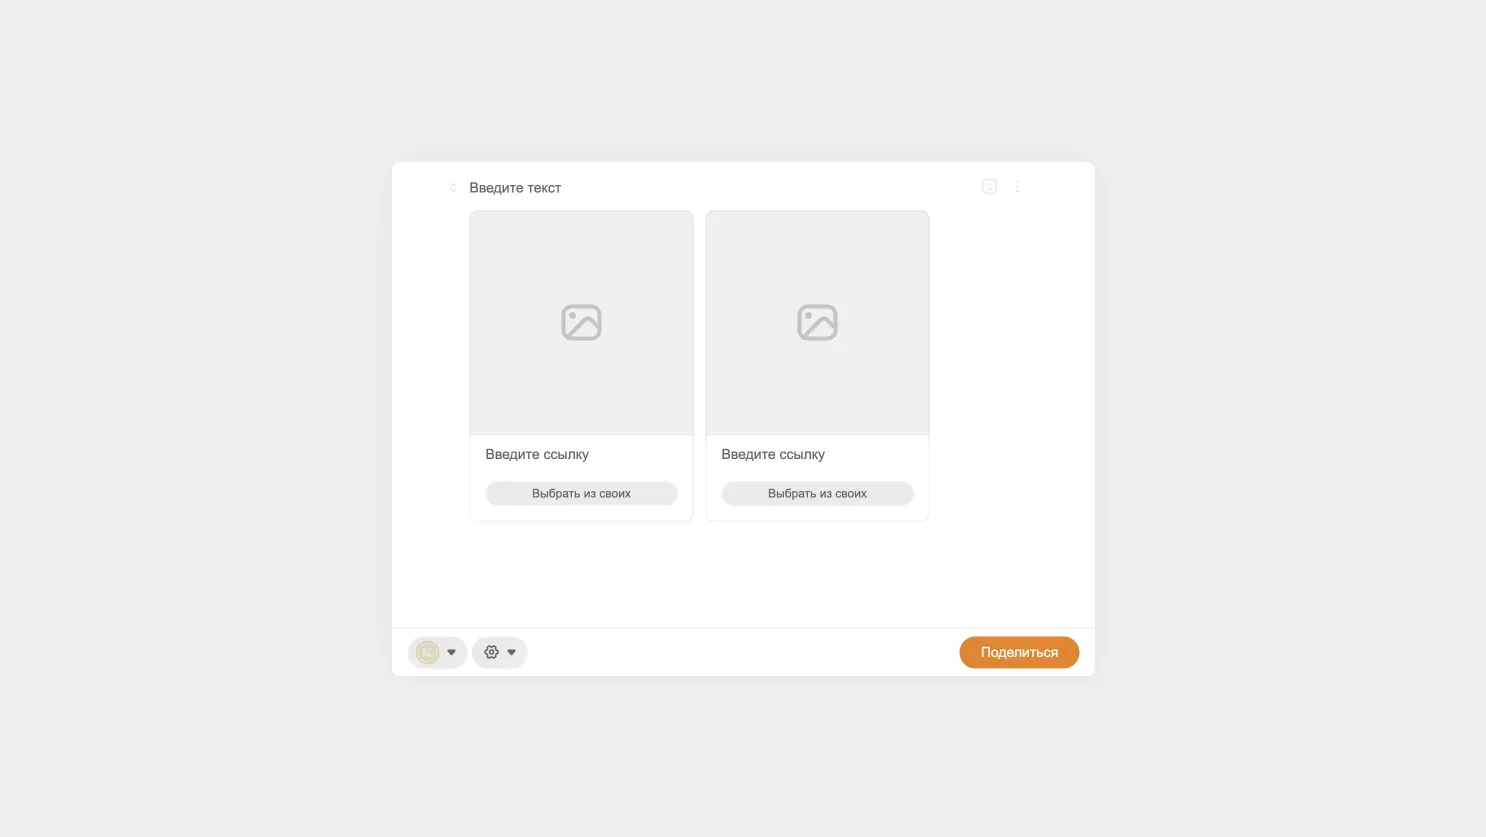Click the settings gear icon

(x=491, y=652)
